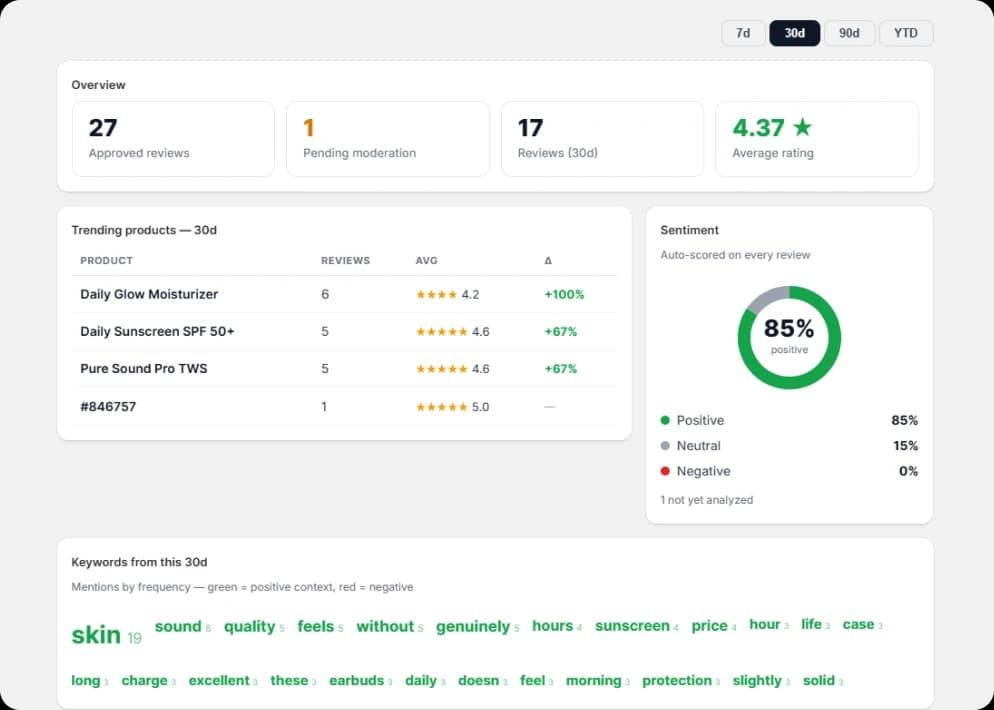The width and height of the screenshot is (994, 710).
Task: Open the Reviews (30d) card
Action: pos(602,139)
